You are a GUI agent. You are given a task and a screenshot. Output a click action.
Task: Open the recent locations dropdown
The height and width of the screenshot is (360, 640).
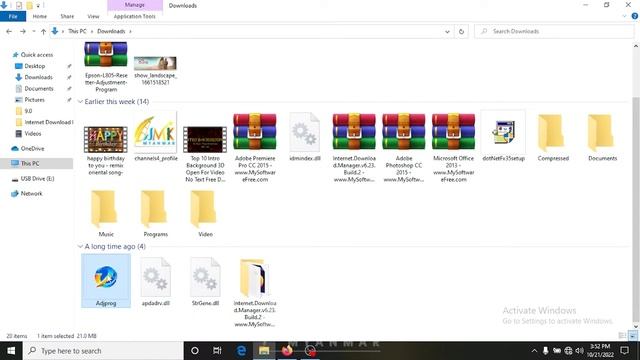coord(34,31)
